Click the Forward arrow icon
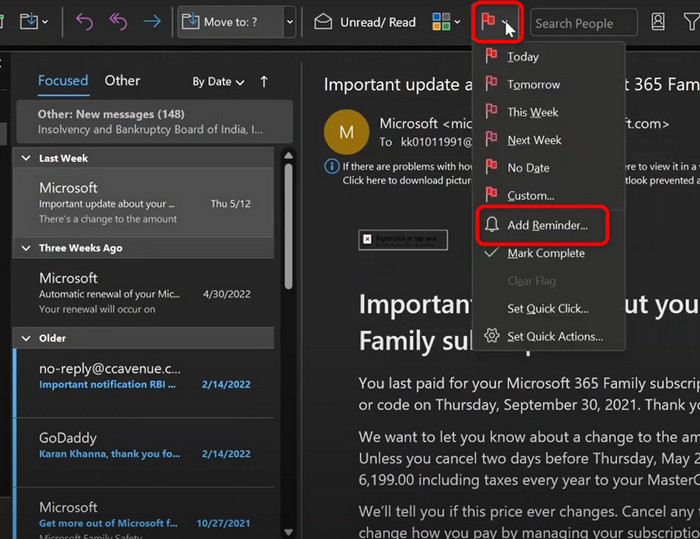The width and height of the screenshot is (700, 539). click(150, 22)
